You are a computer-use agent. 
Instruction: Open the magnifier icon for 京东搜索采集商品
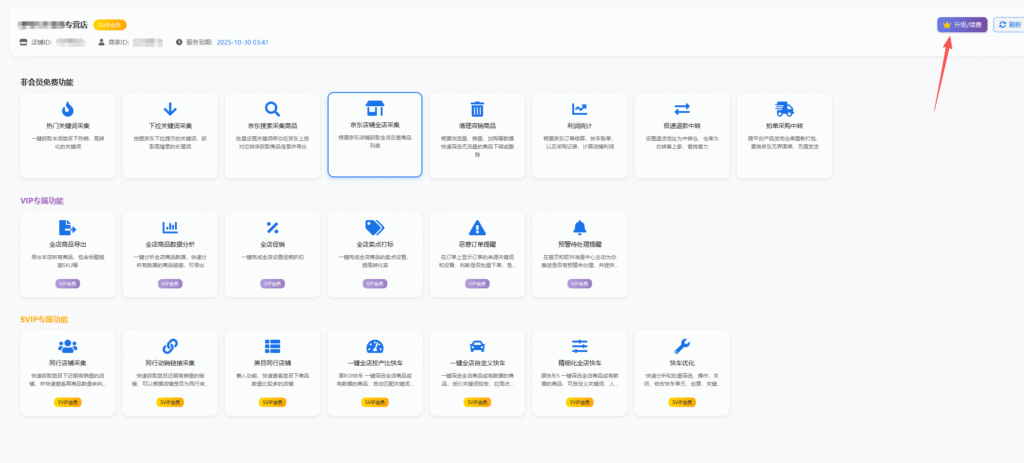pyautogui.click(x=272, y=109)
